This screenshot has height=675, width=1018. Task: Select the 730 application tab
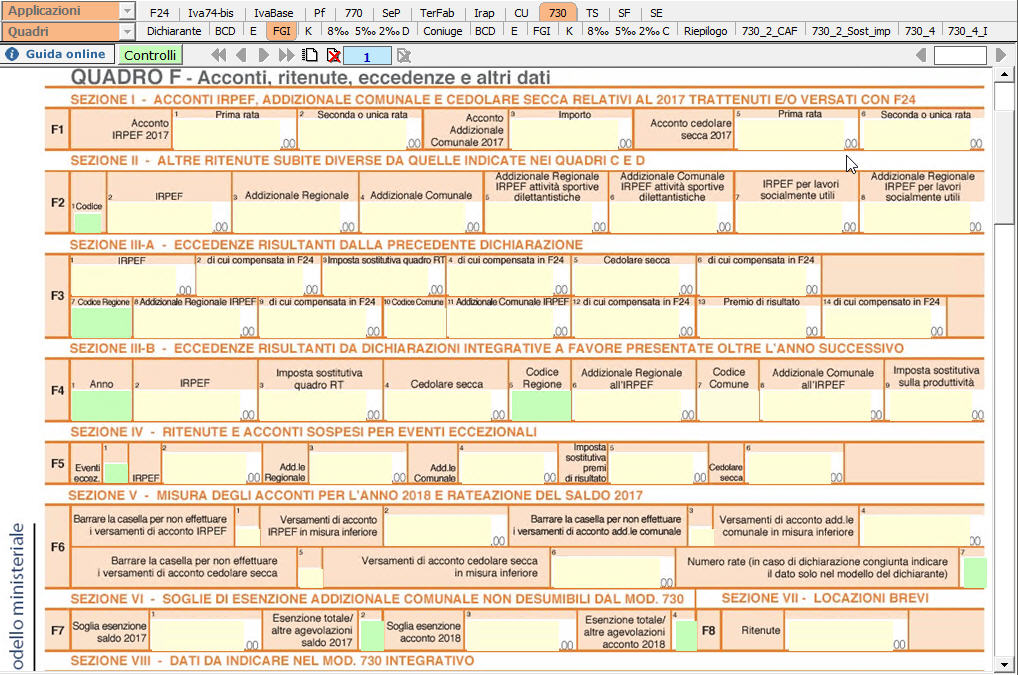(x=558, y=12)
